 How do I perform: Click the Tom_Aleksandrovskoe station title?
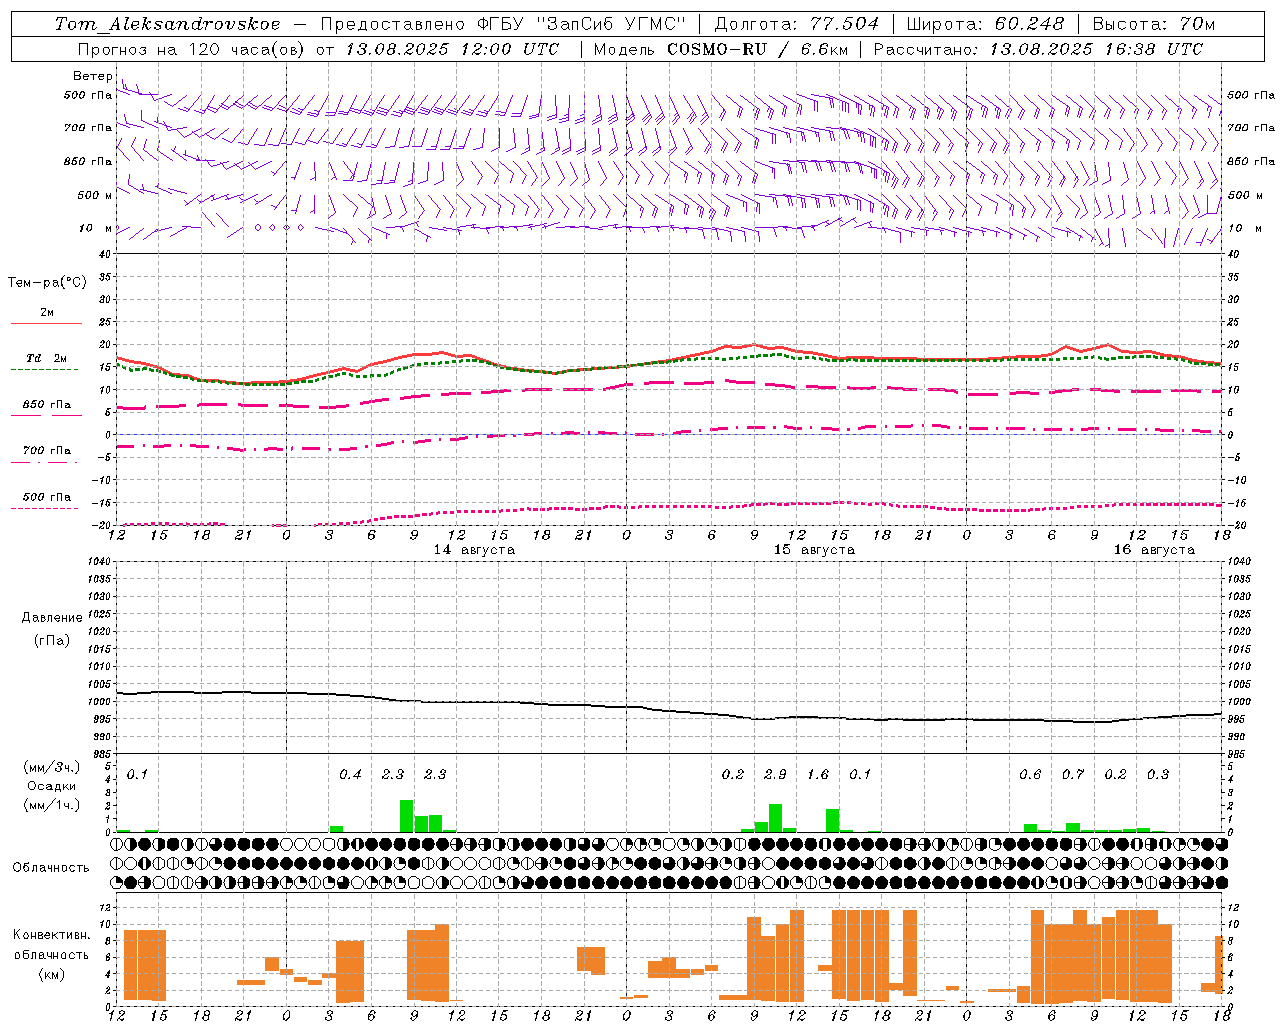[x=168, y=24]
